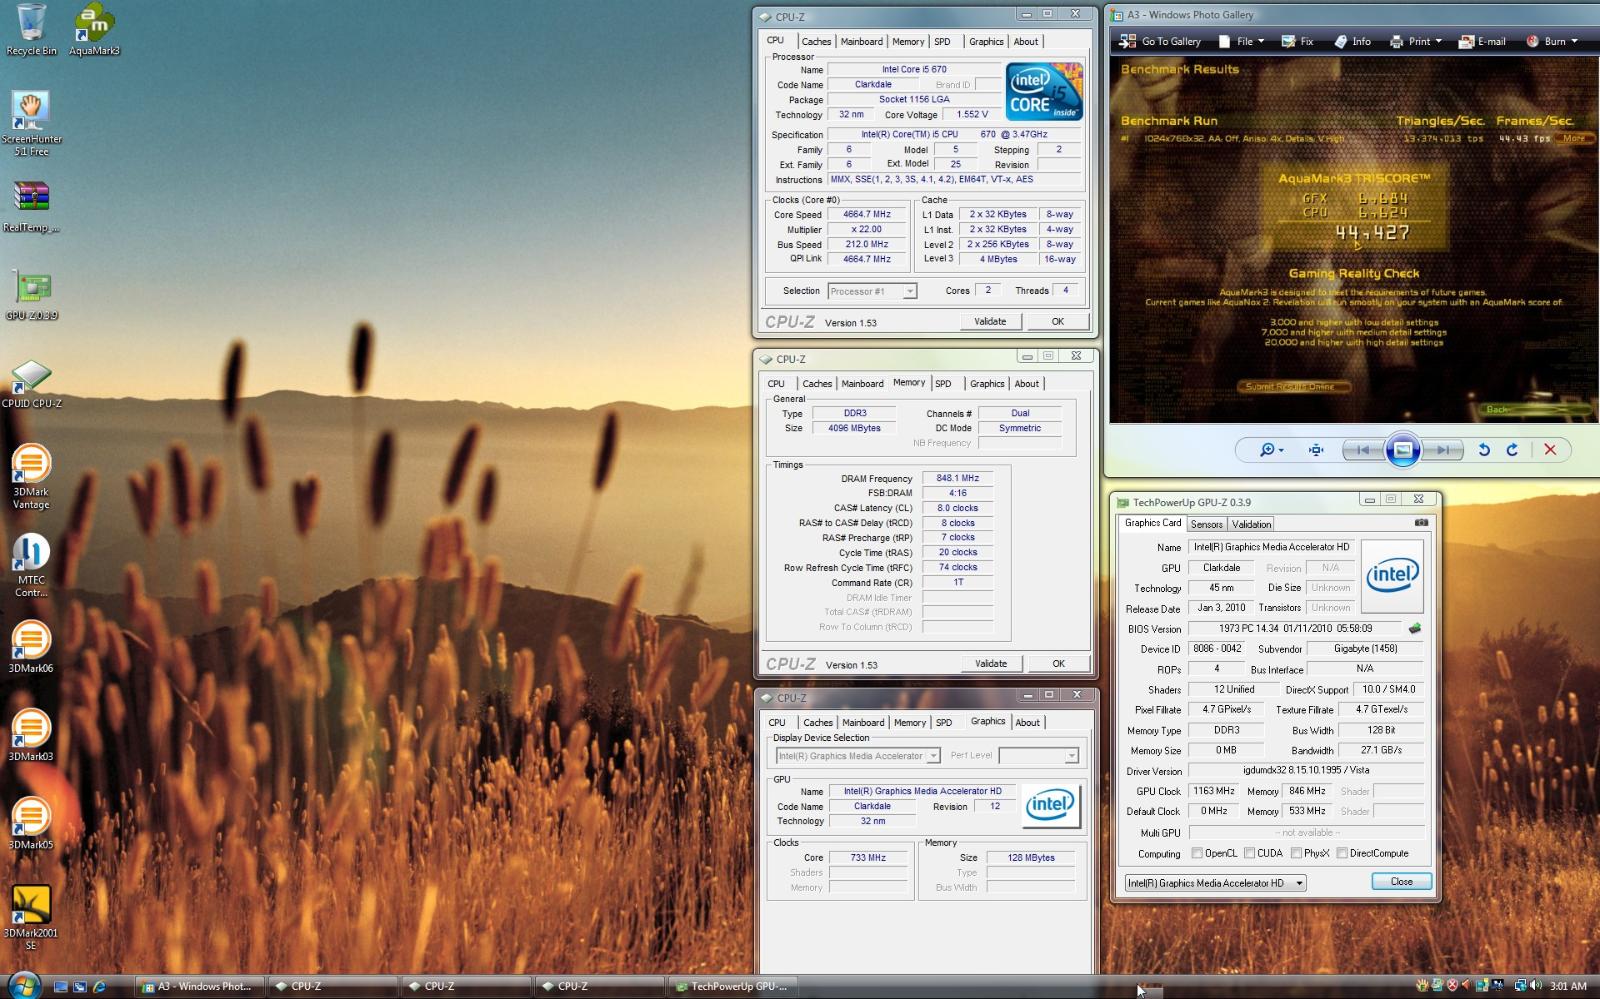Toggle the PhysX checkbox in GPU-Z
The image size is (1600, 999).
[1296, 853]
